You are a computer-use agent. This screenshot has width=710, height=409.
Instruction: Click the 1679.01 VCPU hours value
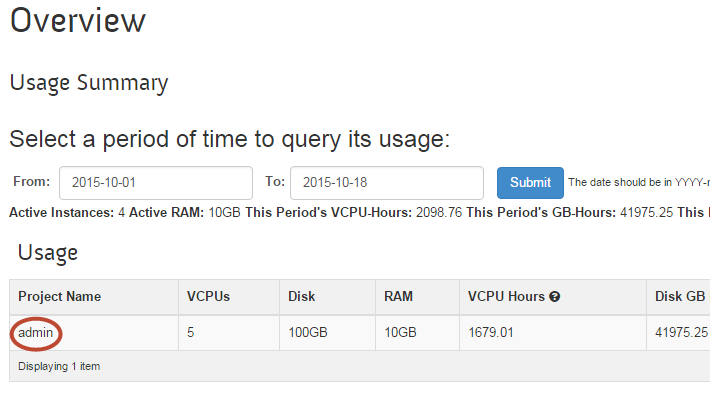[490, 332]
